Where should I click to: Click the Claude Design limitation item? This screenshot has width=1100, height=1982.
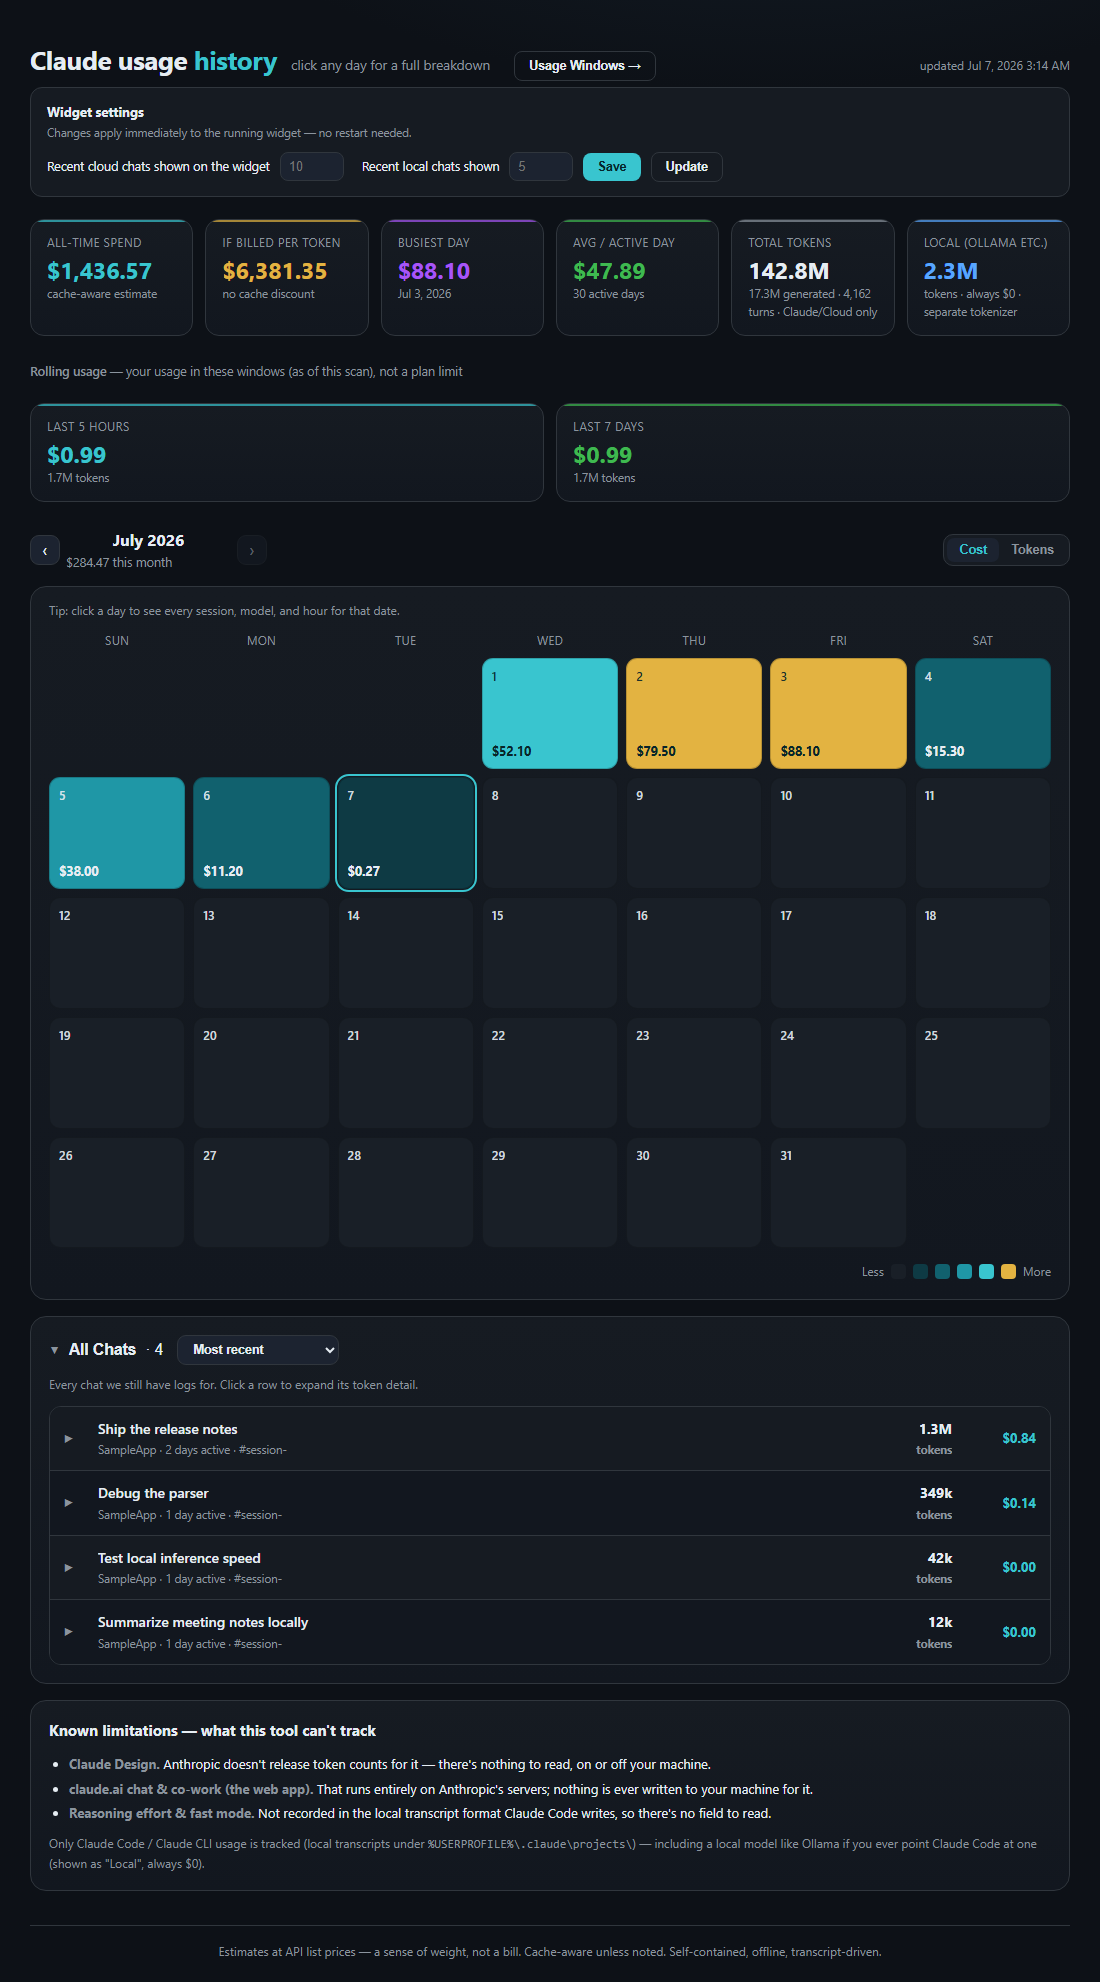point(390,1765)
